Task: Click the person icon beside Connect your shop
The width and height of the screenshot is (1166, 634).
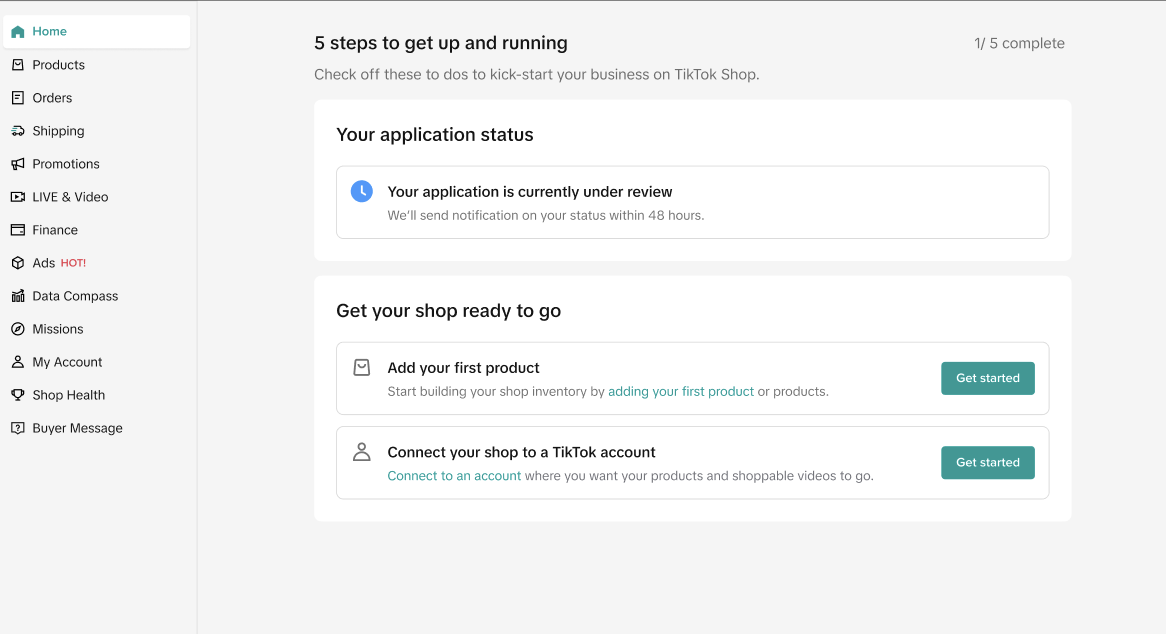Action: [362, 452]
